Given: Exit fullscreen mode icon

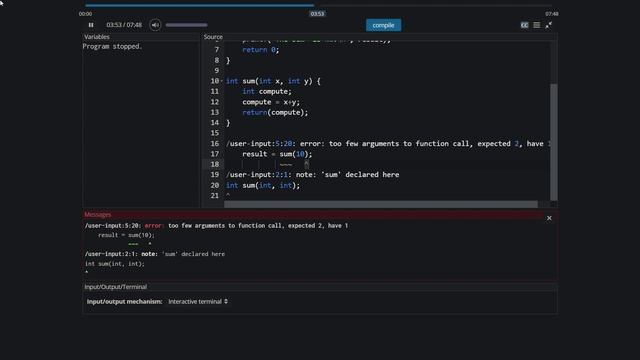Looking at the screenshot, I should click(x=549, y=25).
